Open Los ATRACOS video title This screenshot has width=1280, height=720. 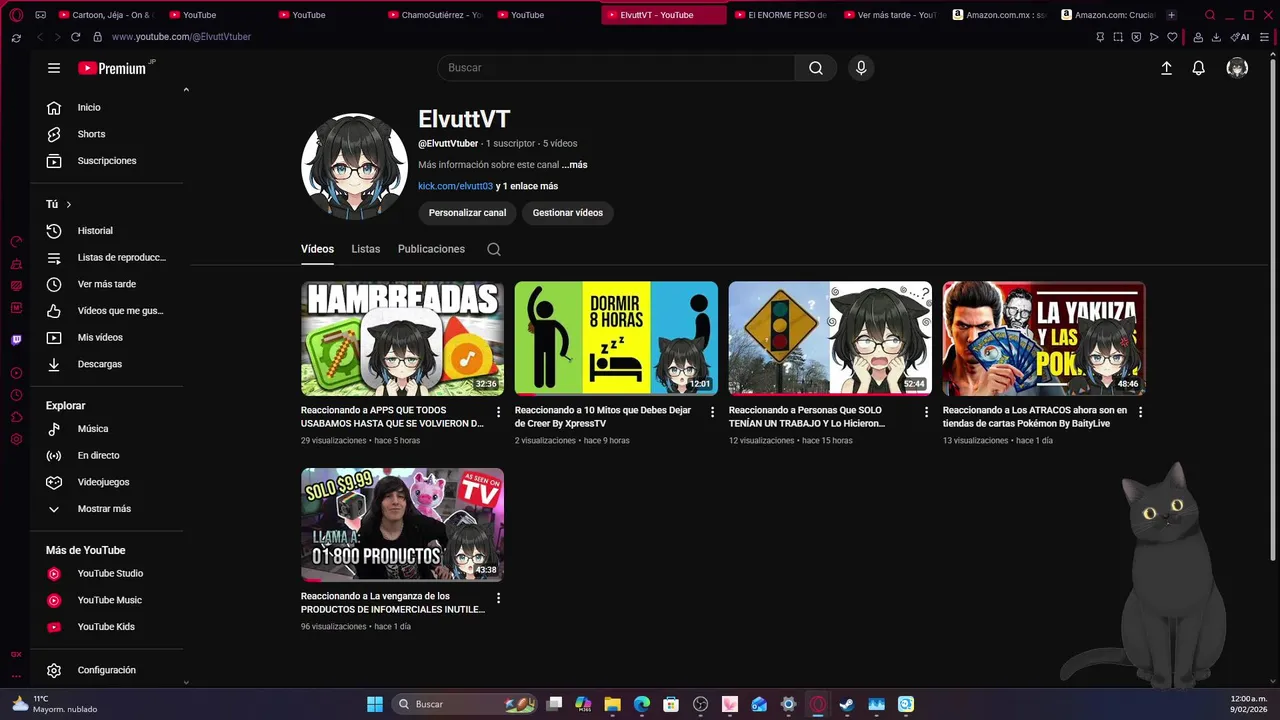[x=1035, y=417]
